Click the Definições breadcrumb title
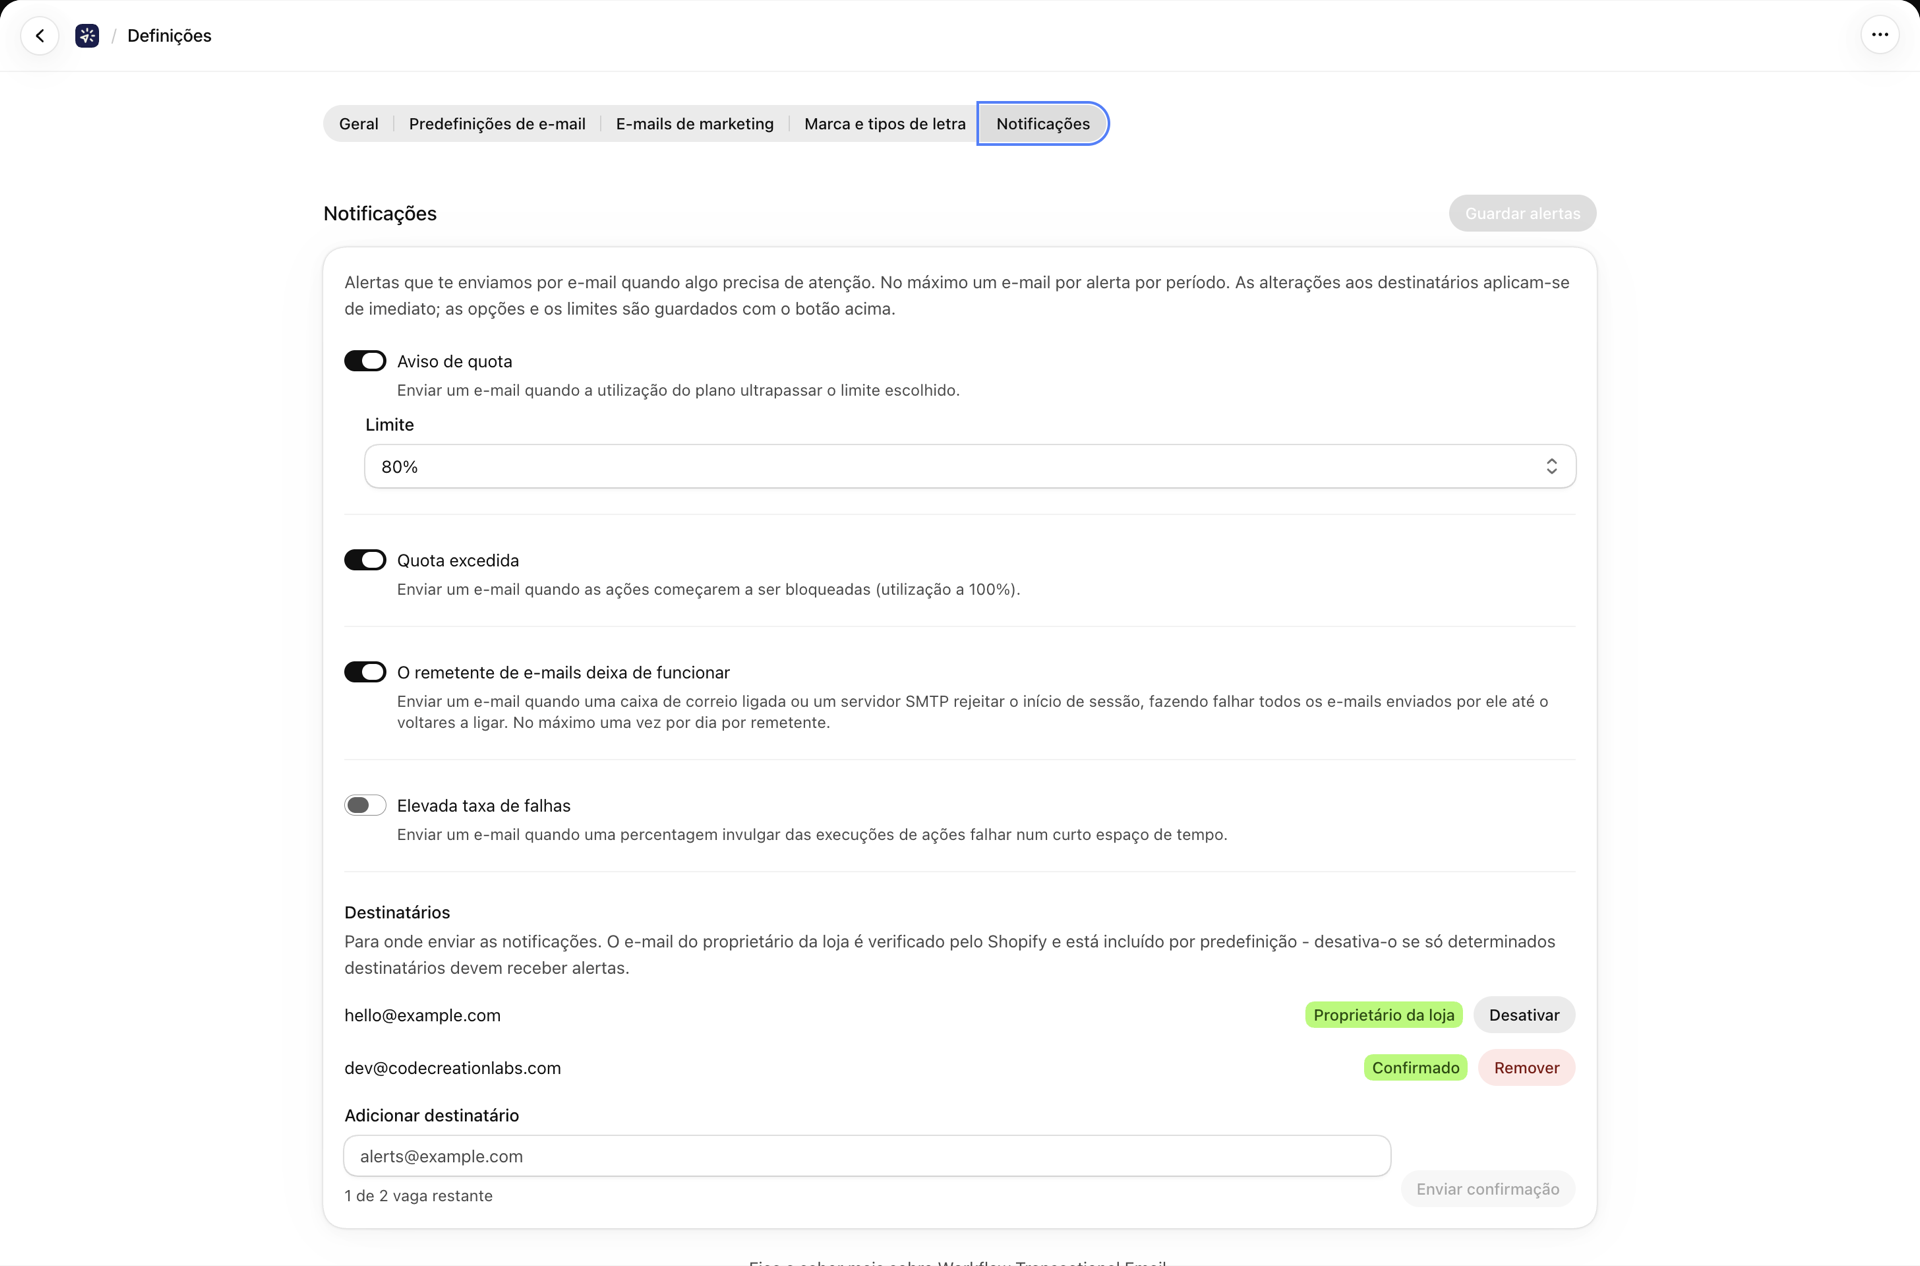This screenshot has height=1266, width=1920. (169, 36)
